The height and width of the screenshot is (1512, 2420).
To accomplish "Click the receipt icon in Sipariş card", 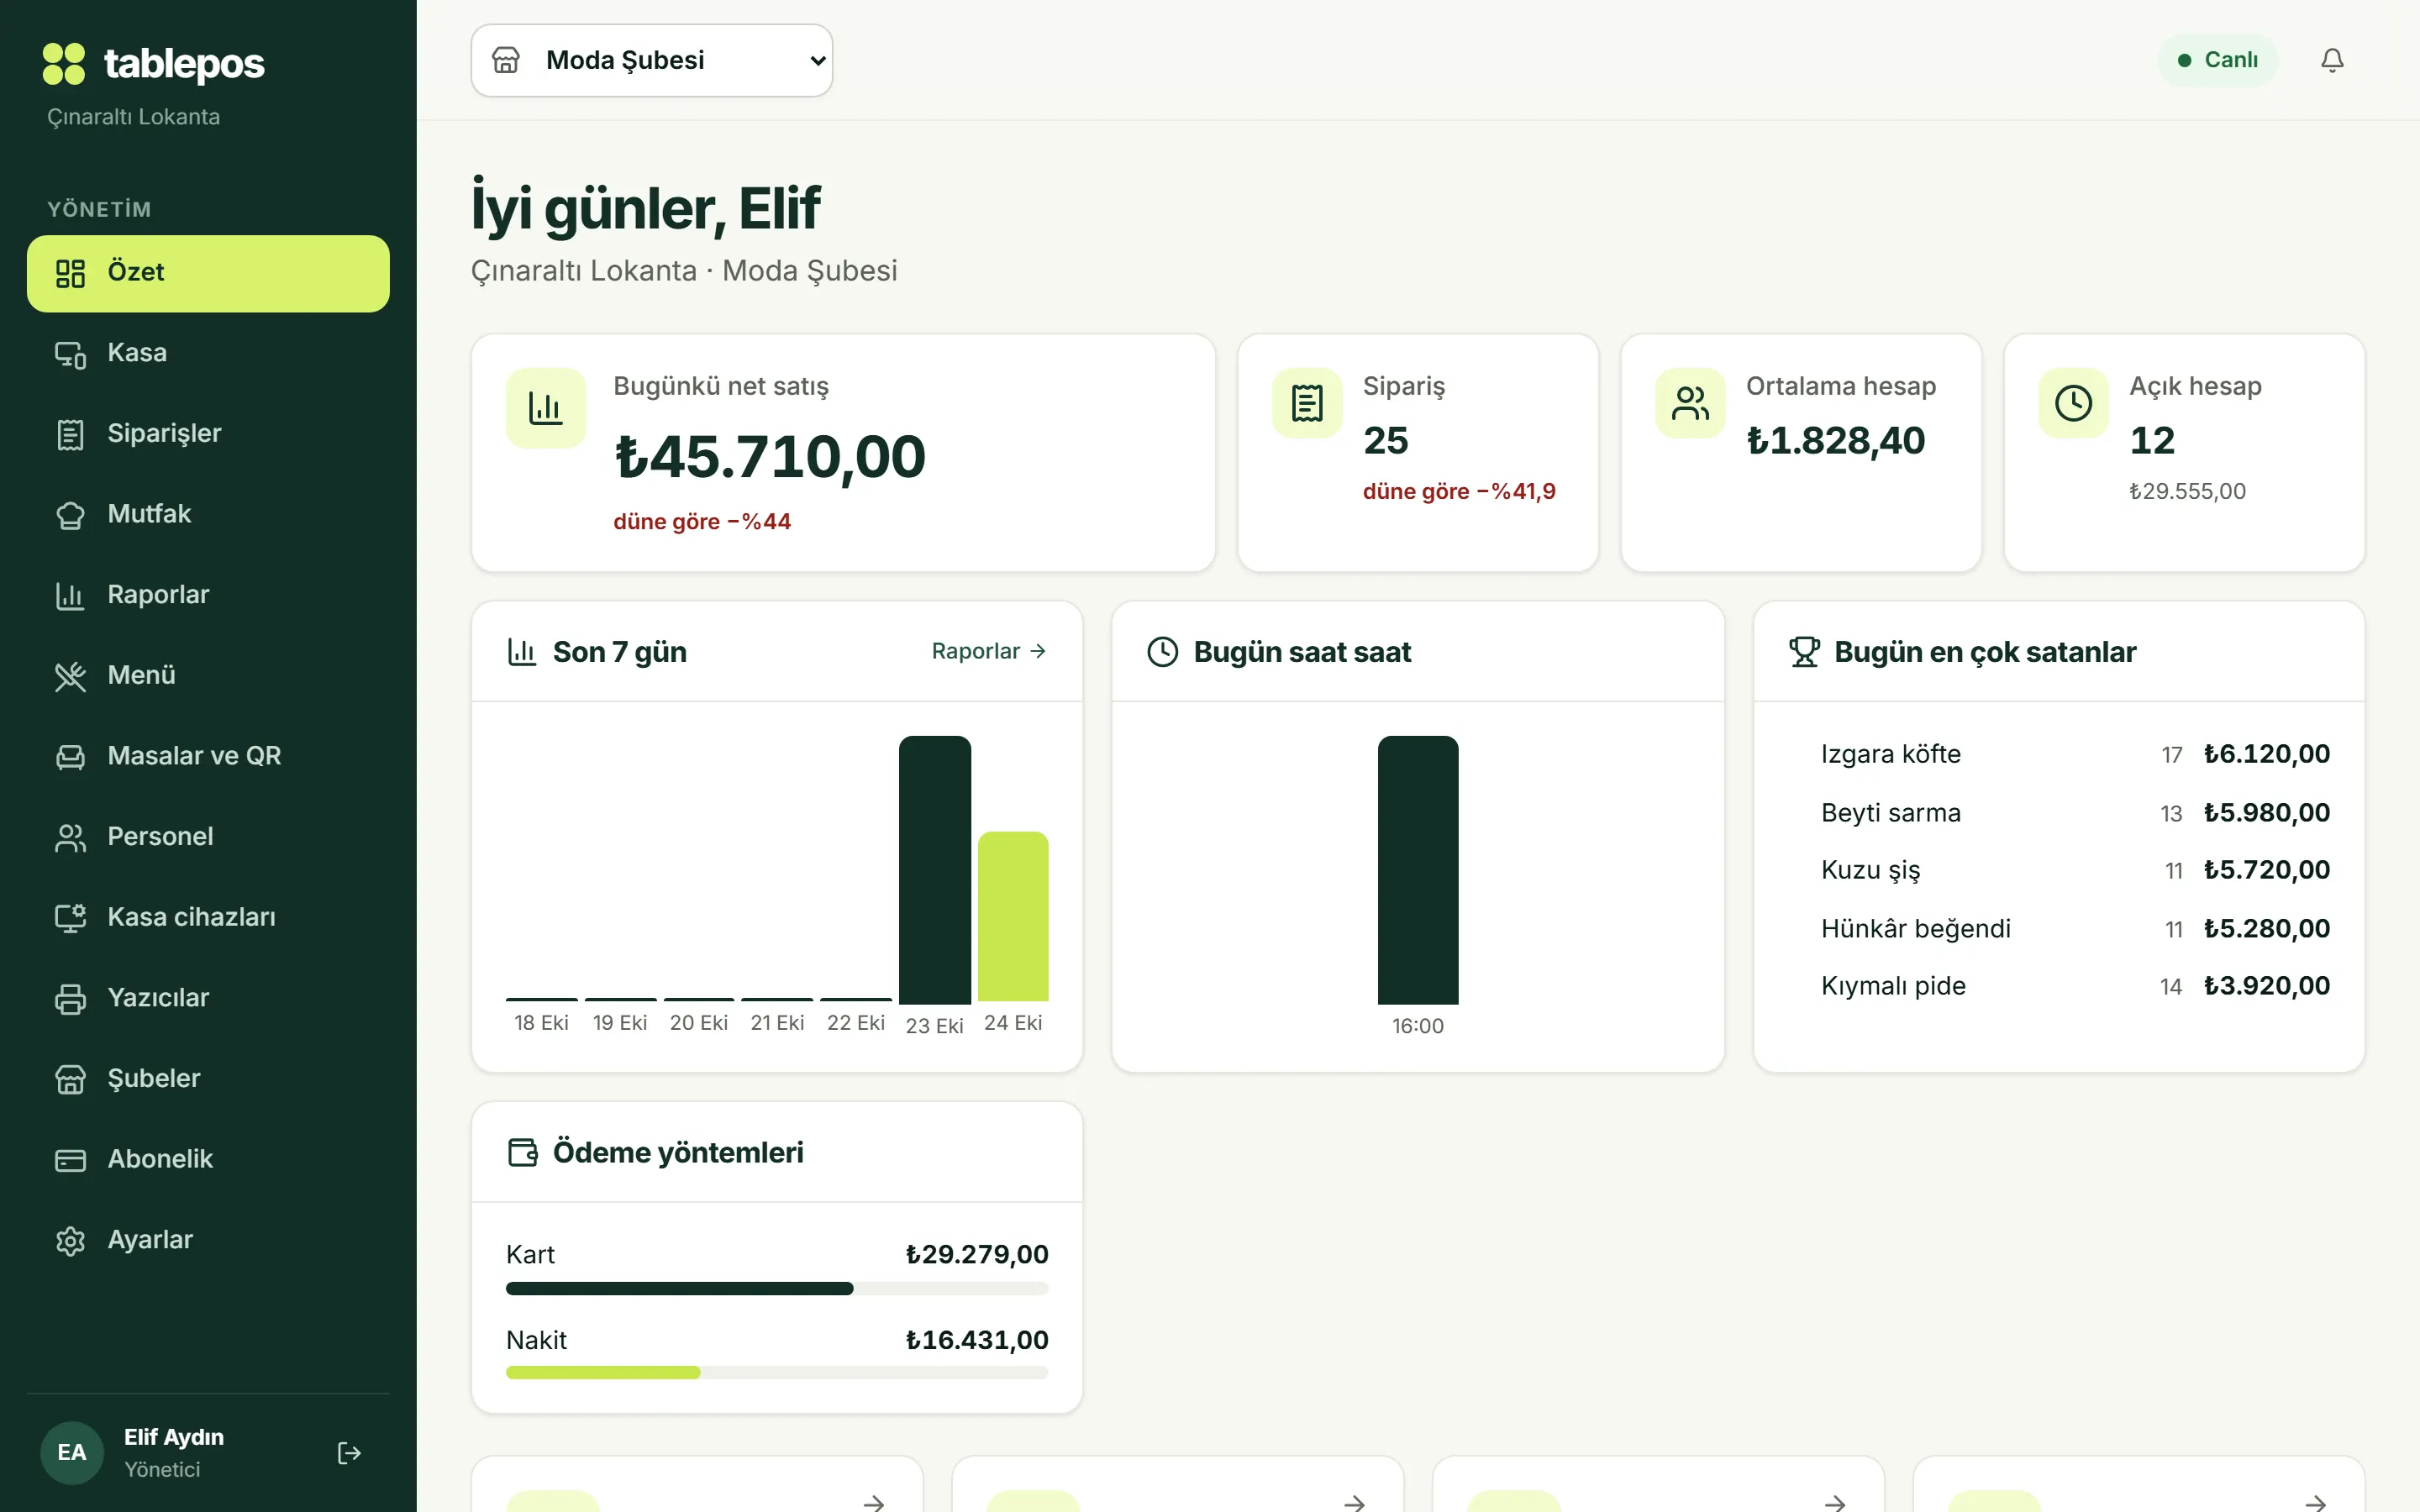I will click(x=1307, y=403).
